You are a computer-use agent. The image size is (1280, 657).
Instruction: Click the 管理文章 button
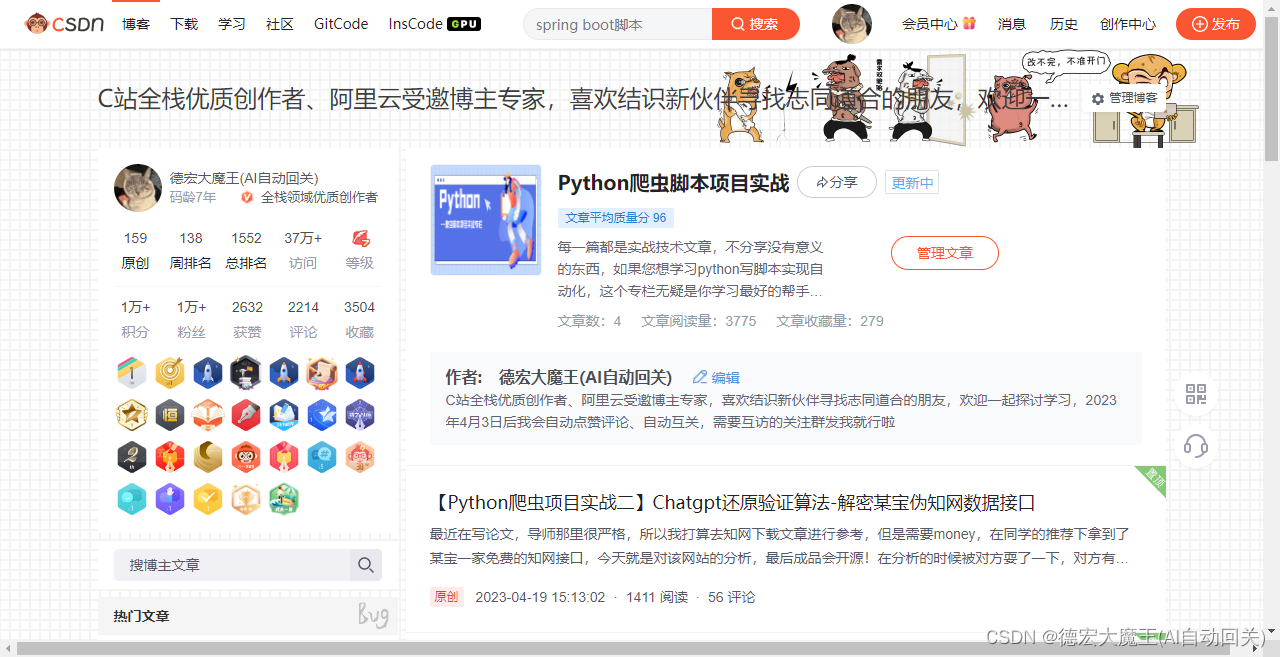pos(944,253)
